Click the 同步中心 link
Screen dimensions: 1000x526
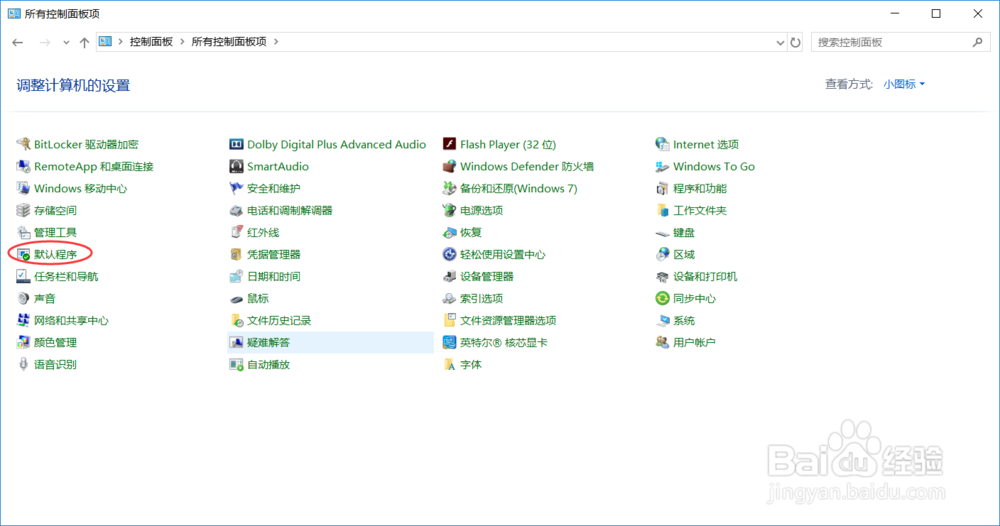(695, 298)
